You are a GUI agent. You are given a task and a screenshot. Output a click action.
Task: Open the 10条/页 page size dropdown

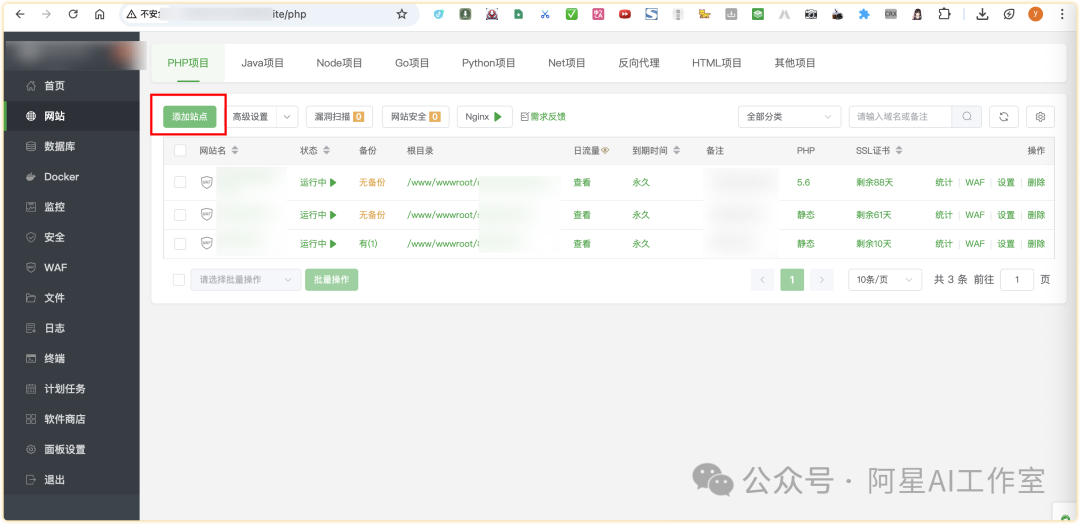(884, 280)
